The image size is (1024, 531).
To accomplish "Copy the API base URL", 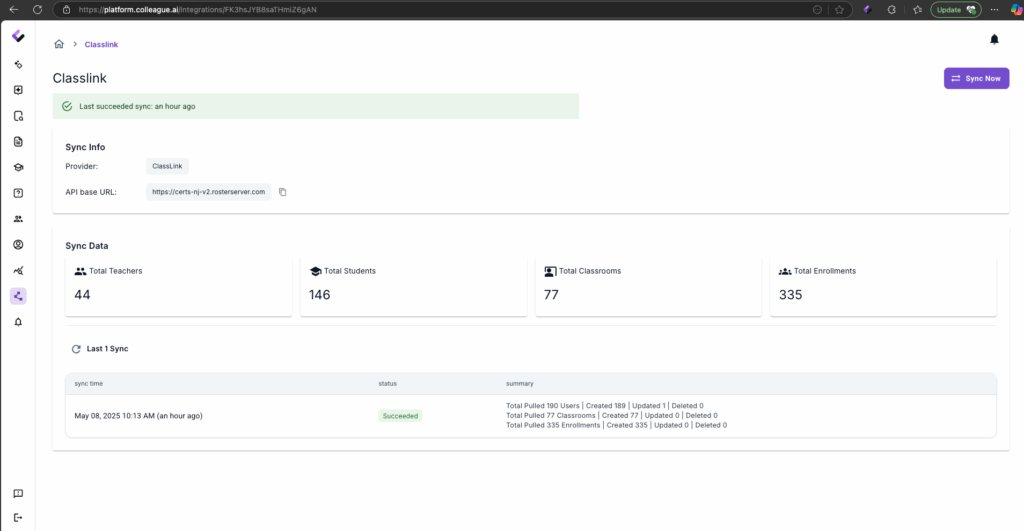I will pos(283,192).
